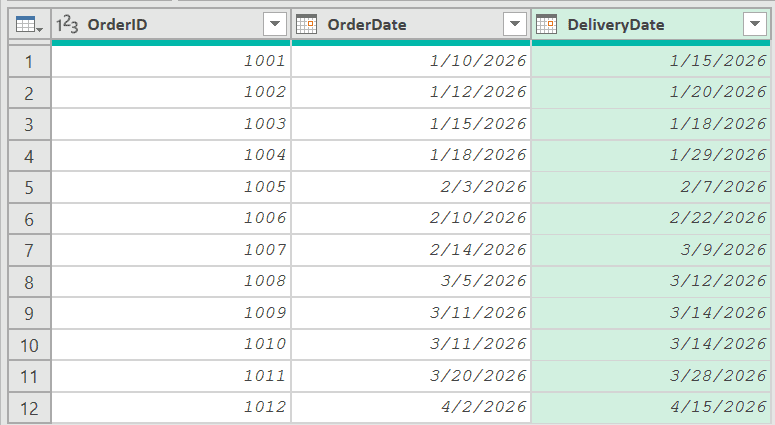Select the OrderID column header
775x425 pixels.
pyautogui.click(x=171, y=24)
